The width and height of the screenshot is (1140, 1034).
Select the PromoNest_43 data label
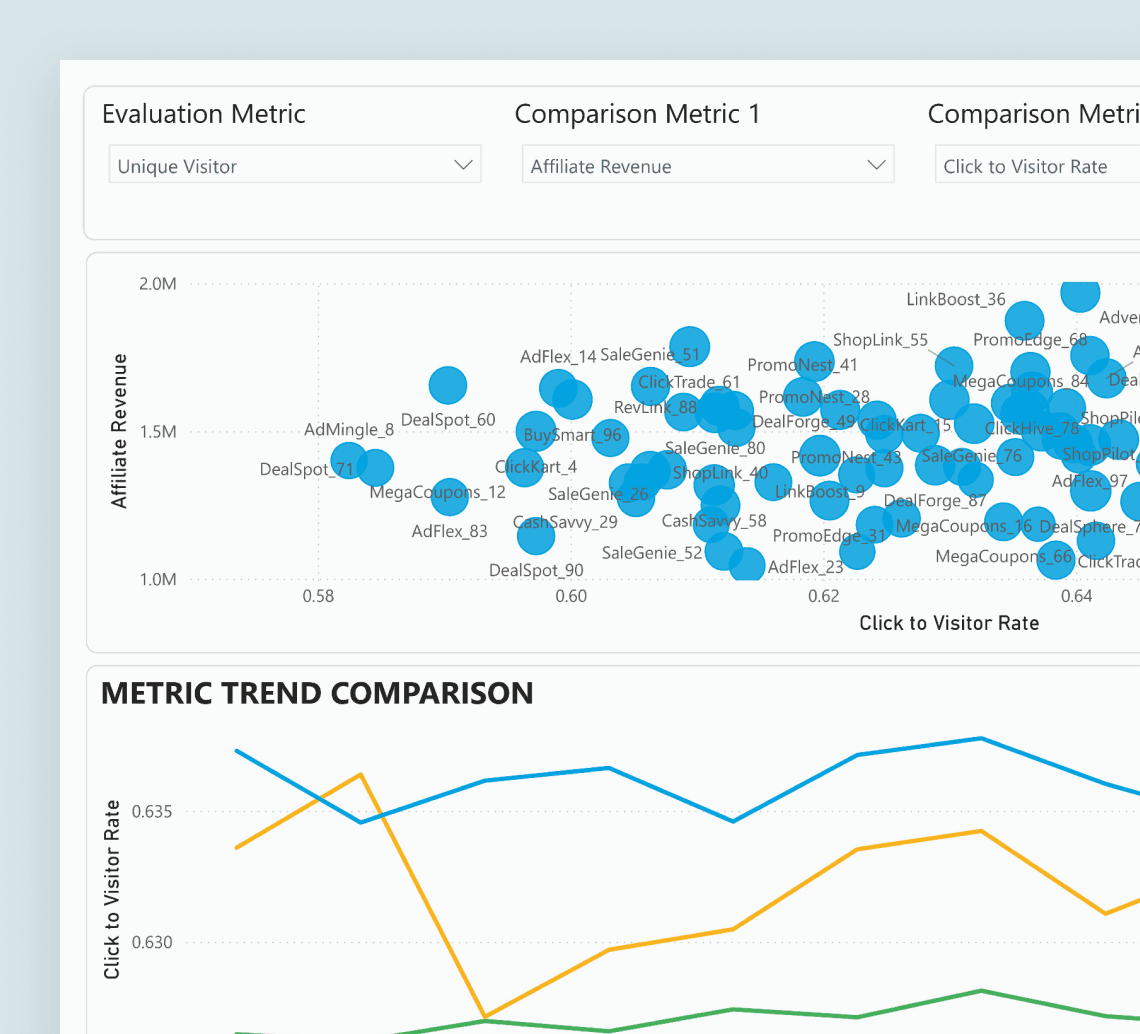coord(846,457)
